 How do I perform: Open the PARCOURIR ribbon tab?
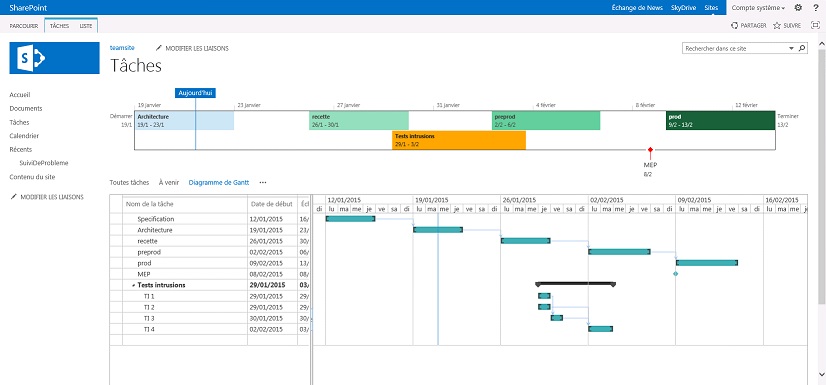(24, 26)
